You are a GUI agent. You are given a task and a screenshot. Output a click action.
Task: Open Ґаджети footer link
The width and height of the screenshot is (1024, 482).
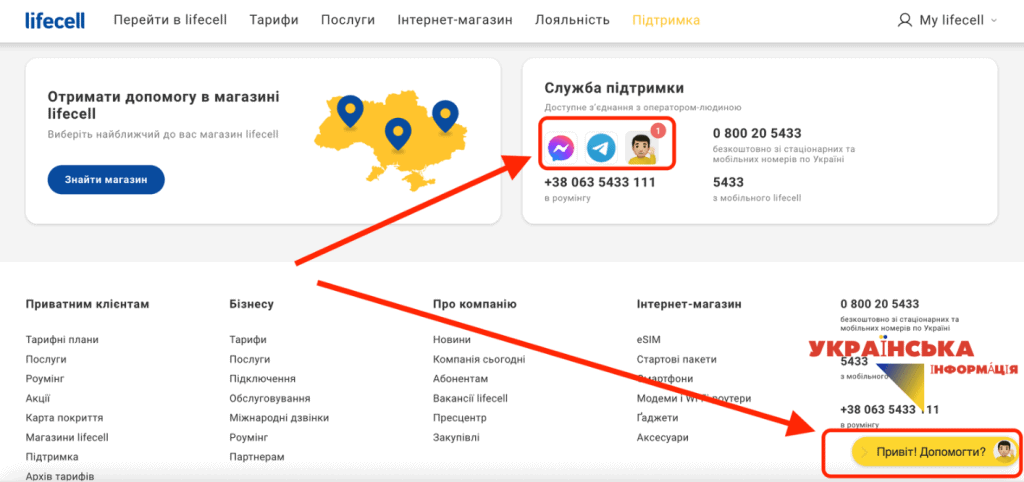658,418
